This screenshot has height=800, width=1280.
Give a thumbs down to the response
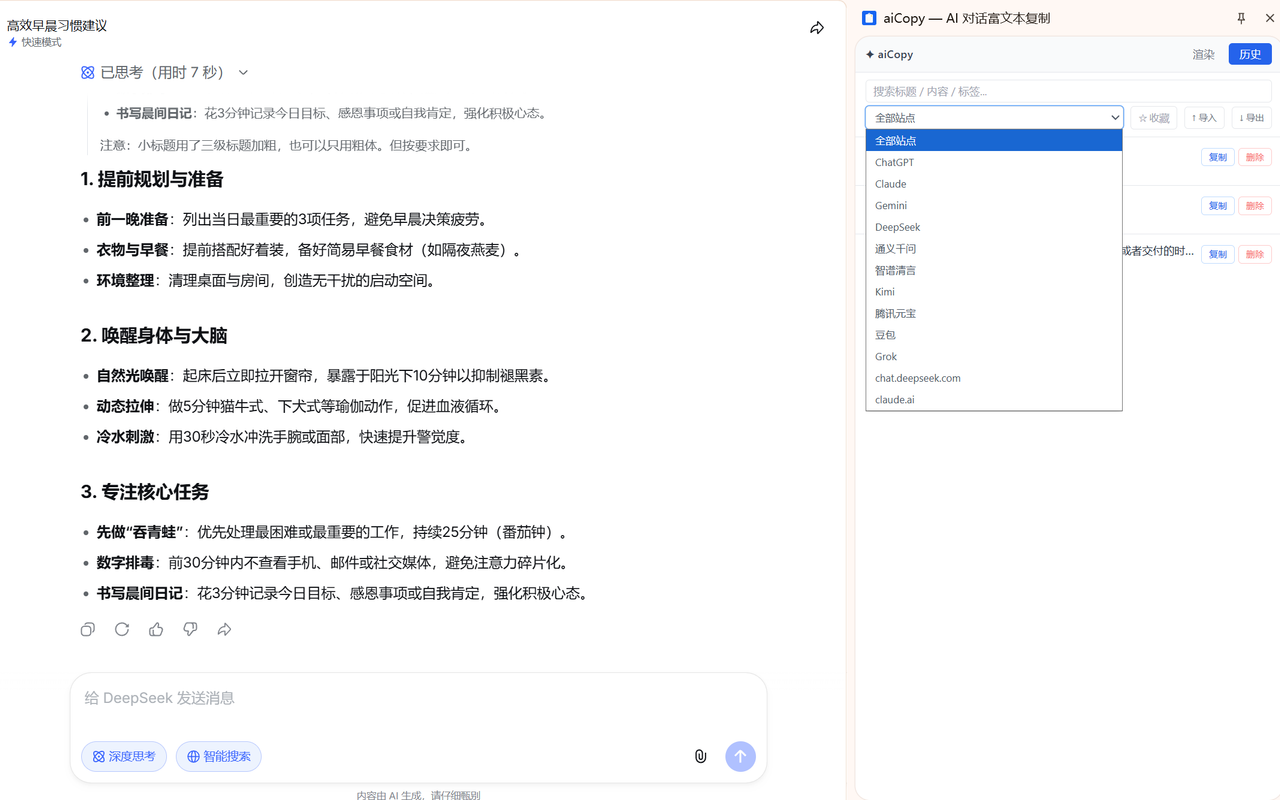[190, 629]
